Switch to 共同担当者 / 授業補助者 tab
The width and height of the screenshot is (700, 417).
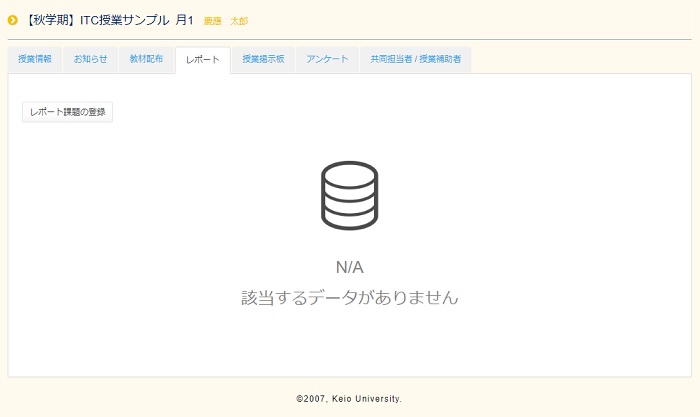coord(415,60)
